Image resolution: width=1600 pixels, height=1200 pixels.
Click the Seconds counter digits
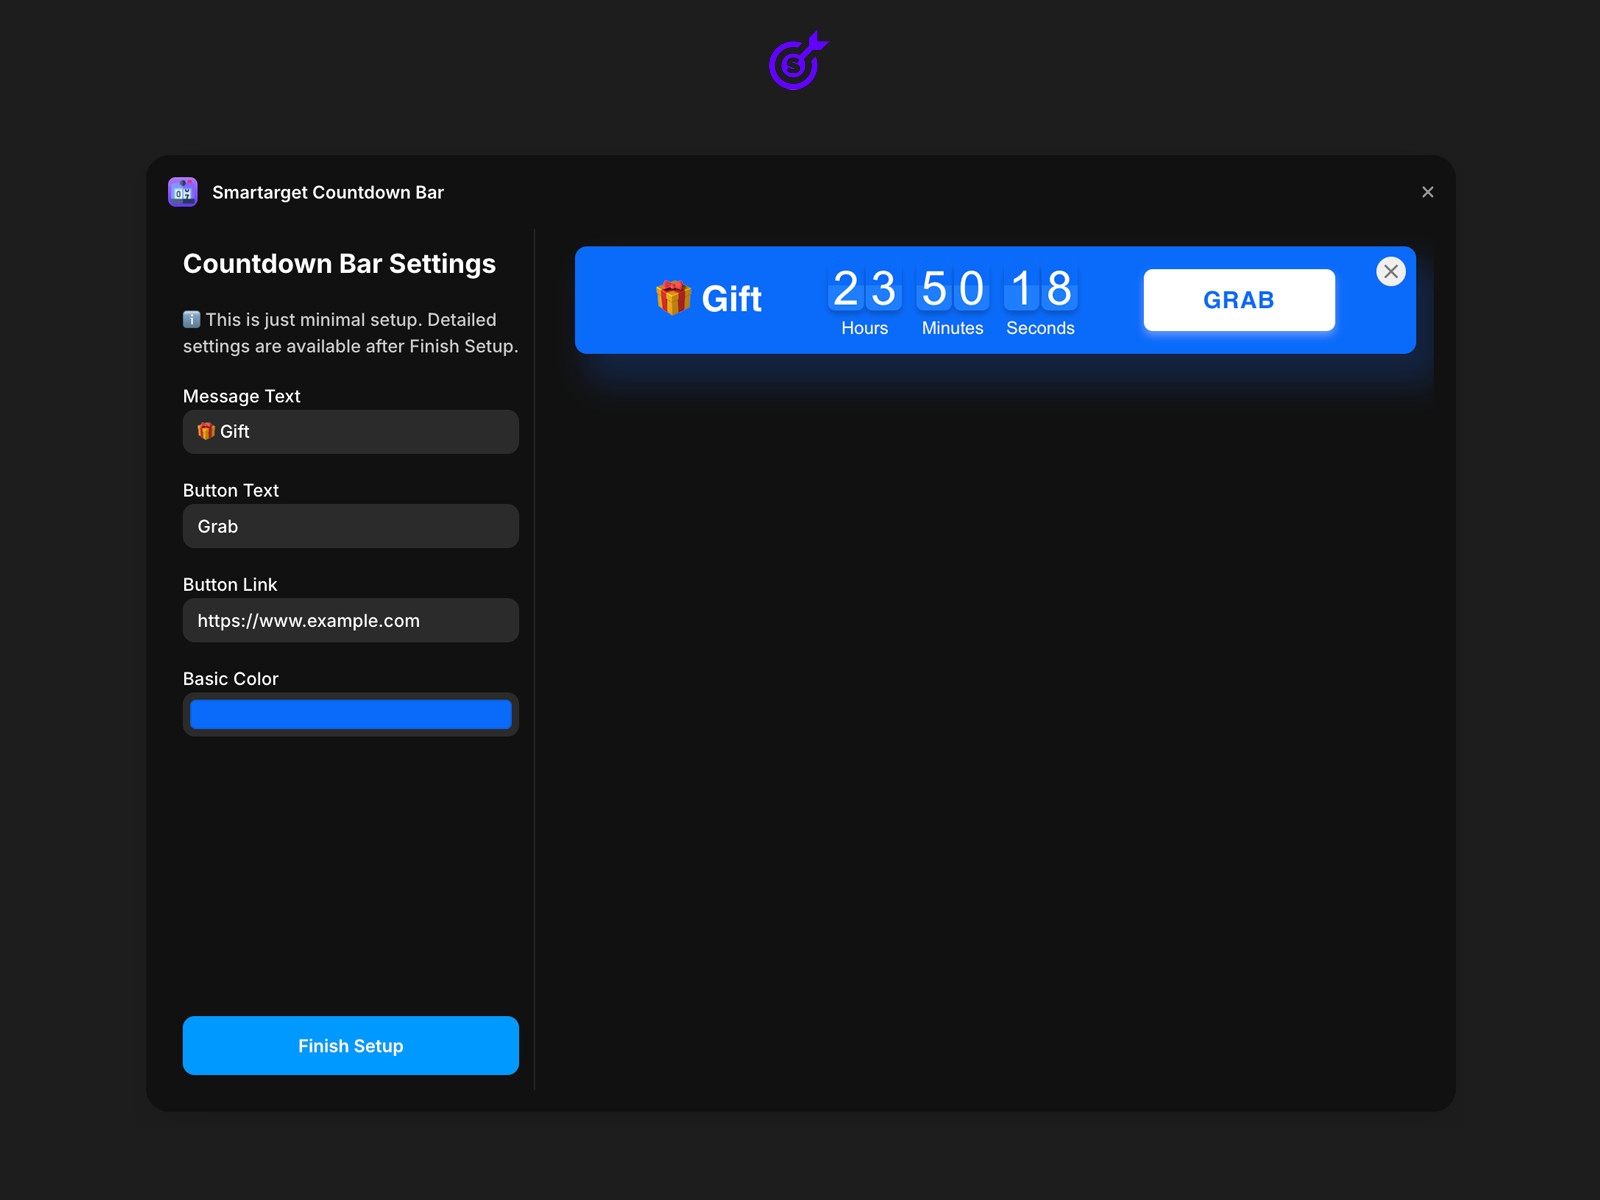[x=1040, y=288]
